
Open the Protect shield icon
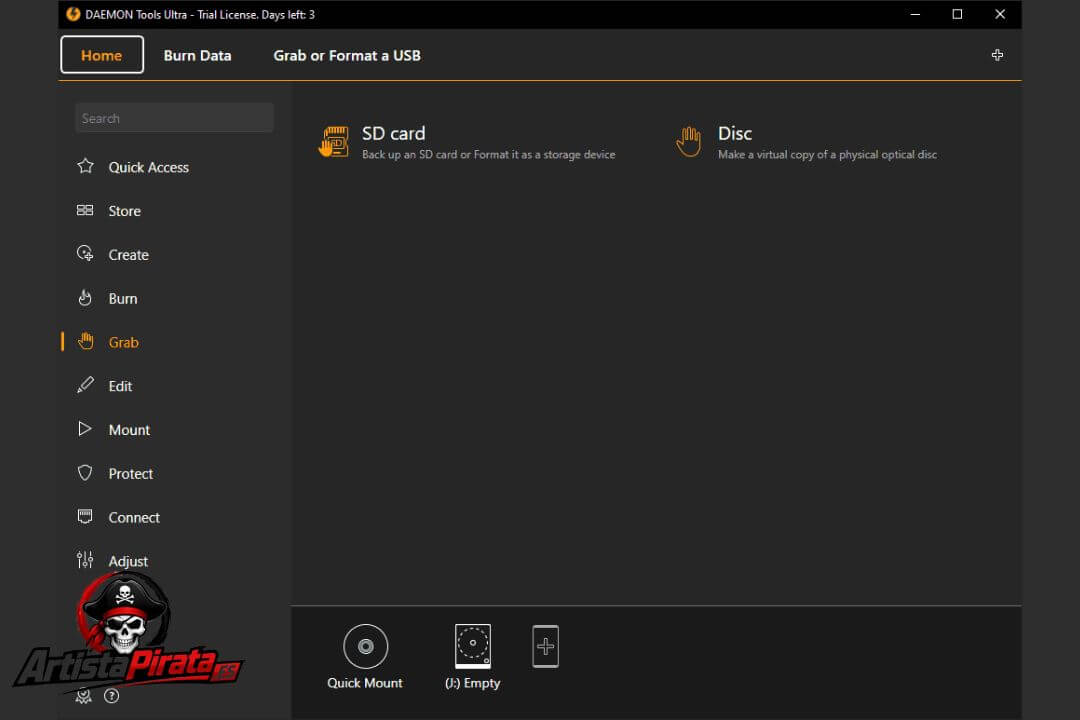pos(85,473)
